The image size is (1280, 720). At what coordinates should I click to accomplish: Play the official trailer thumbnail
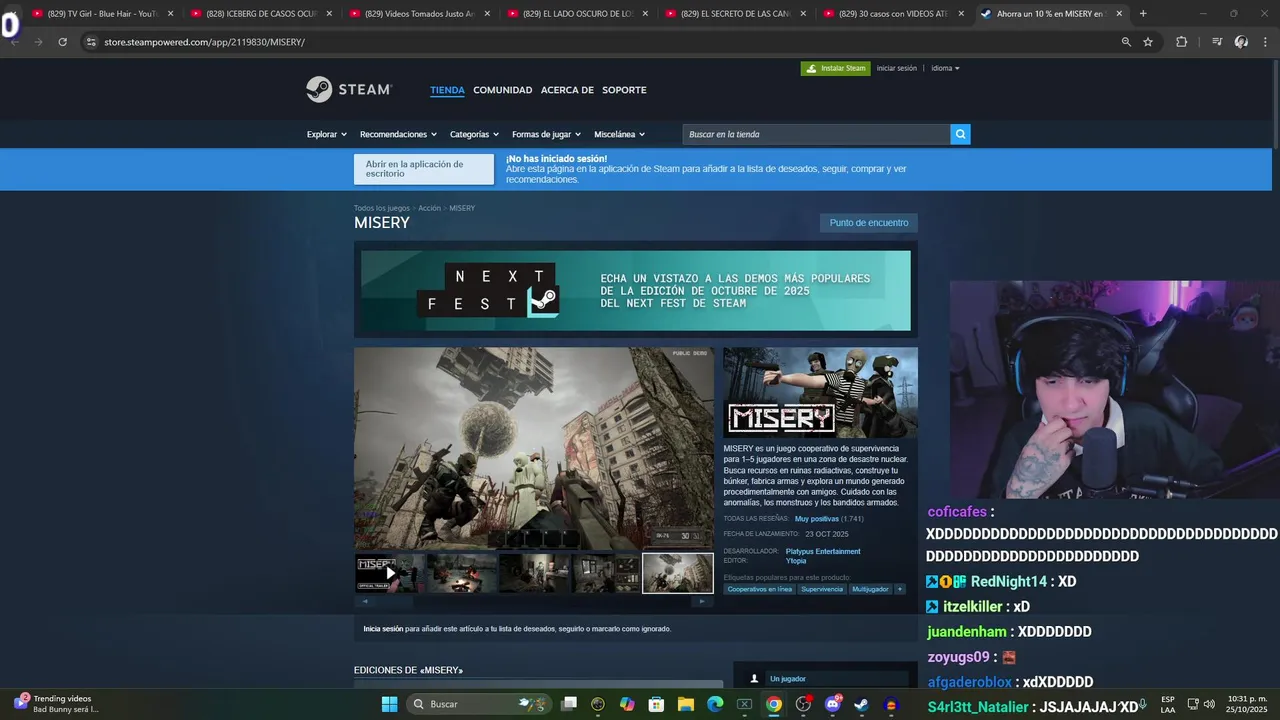(390, 573)
